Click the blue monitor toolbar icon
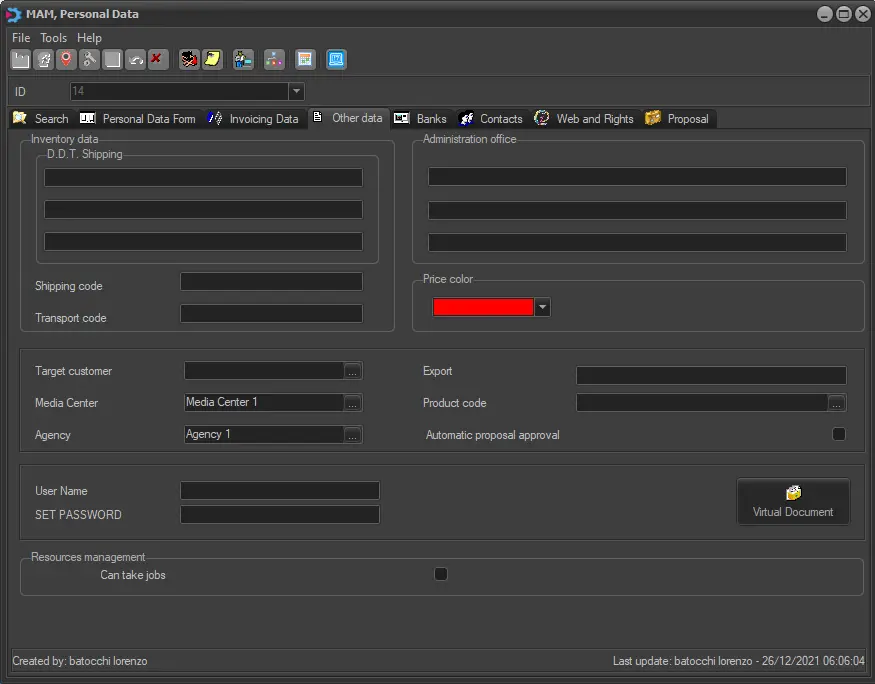Screen dimensions: 875x684 click(336, 60)
